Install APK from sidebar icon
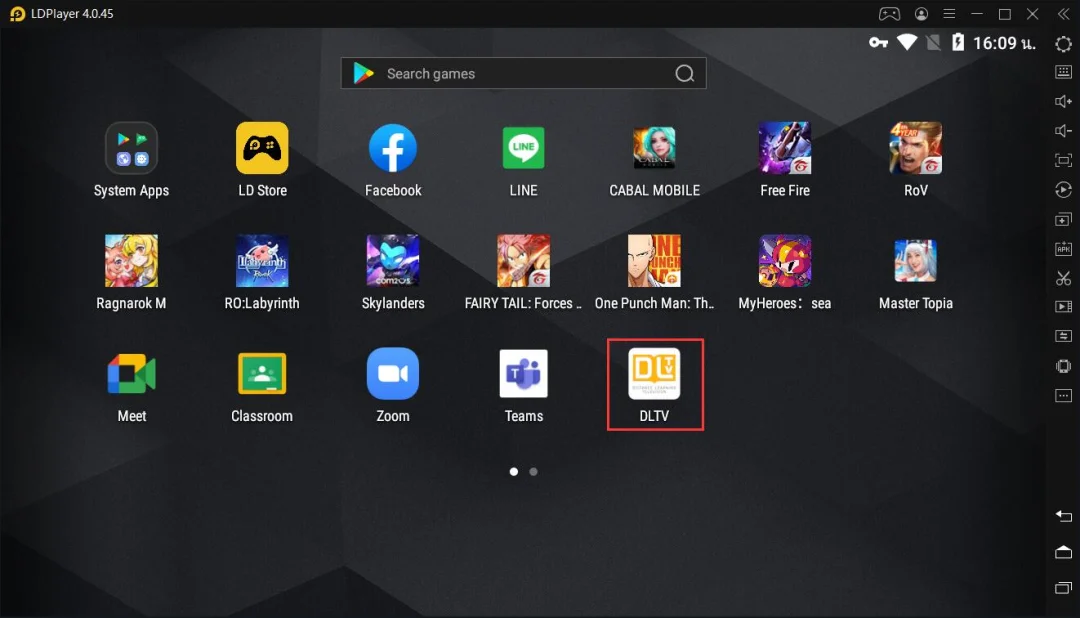Screen dimensions: 1080x618 pos(1063,249)
